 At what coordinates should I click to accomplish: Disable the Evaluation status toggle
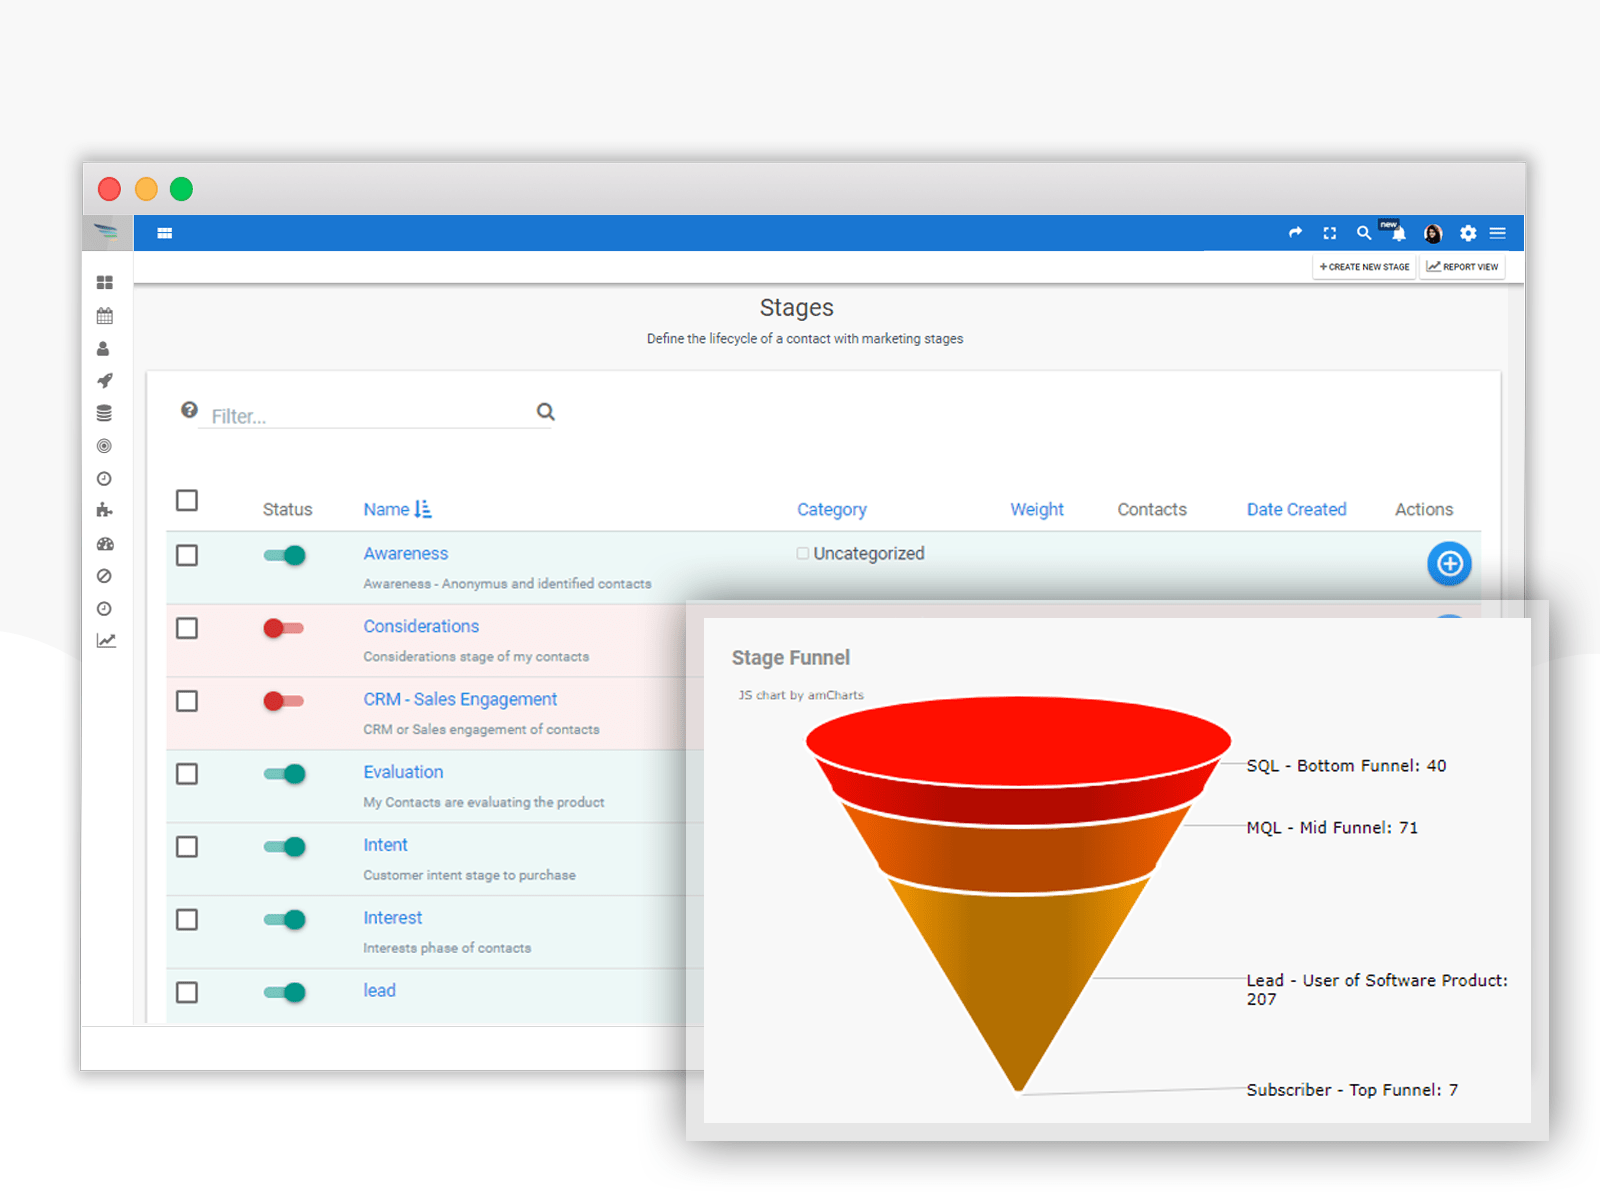point(284,774)
